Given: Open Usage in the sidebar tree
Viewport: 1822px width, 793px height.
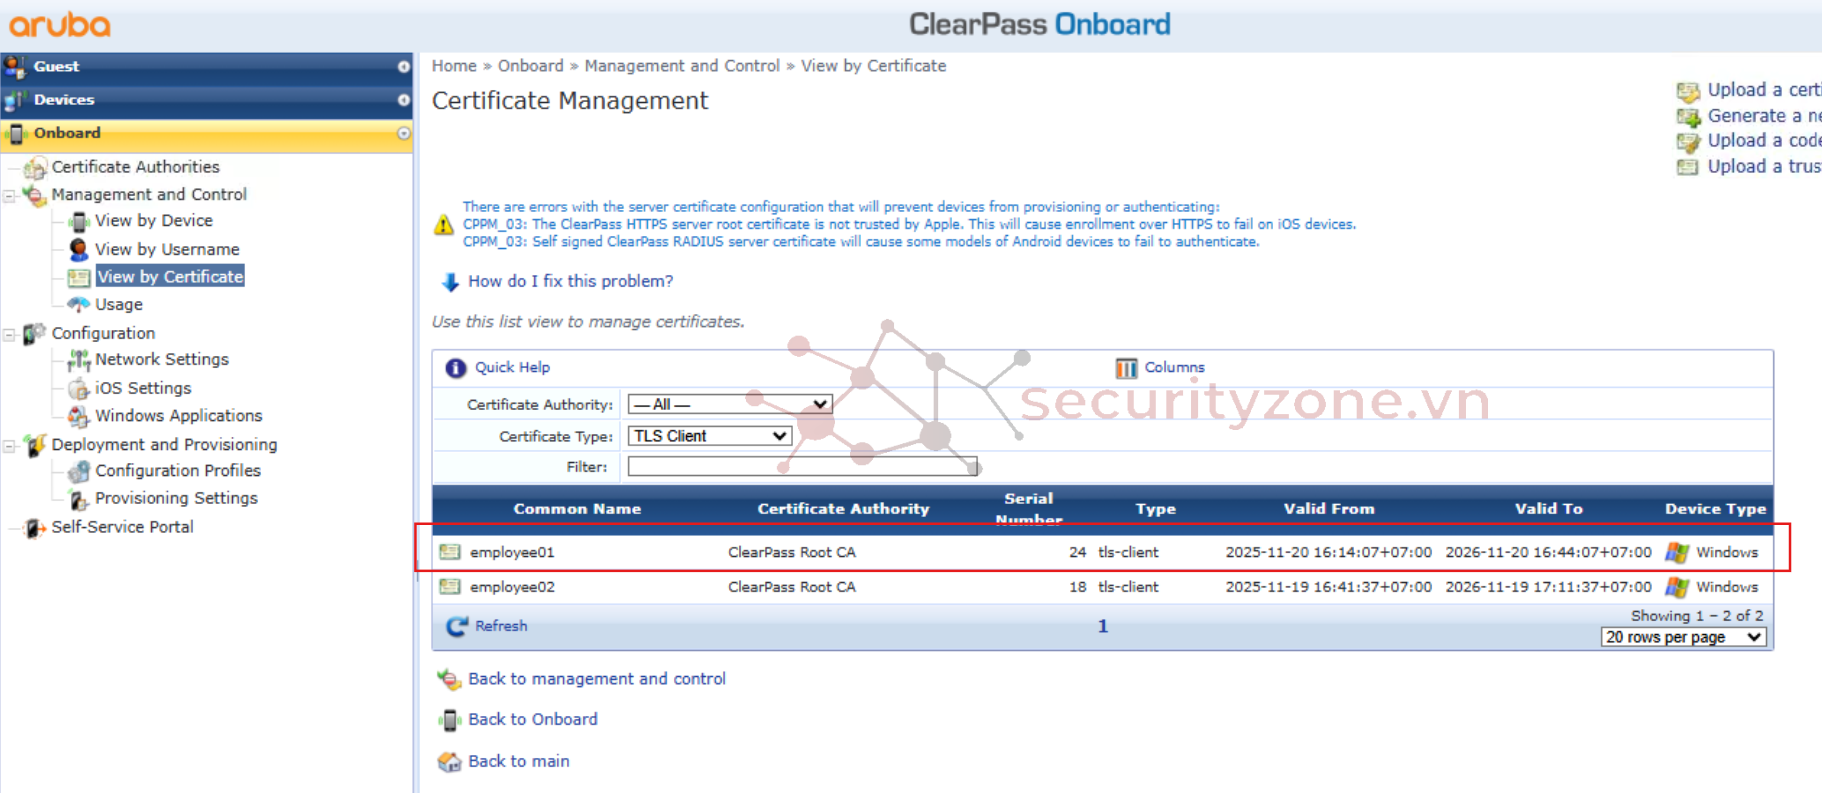Looking at the screenshot, I should [119, 305].
